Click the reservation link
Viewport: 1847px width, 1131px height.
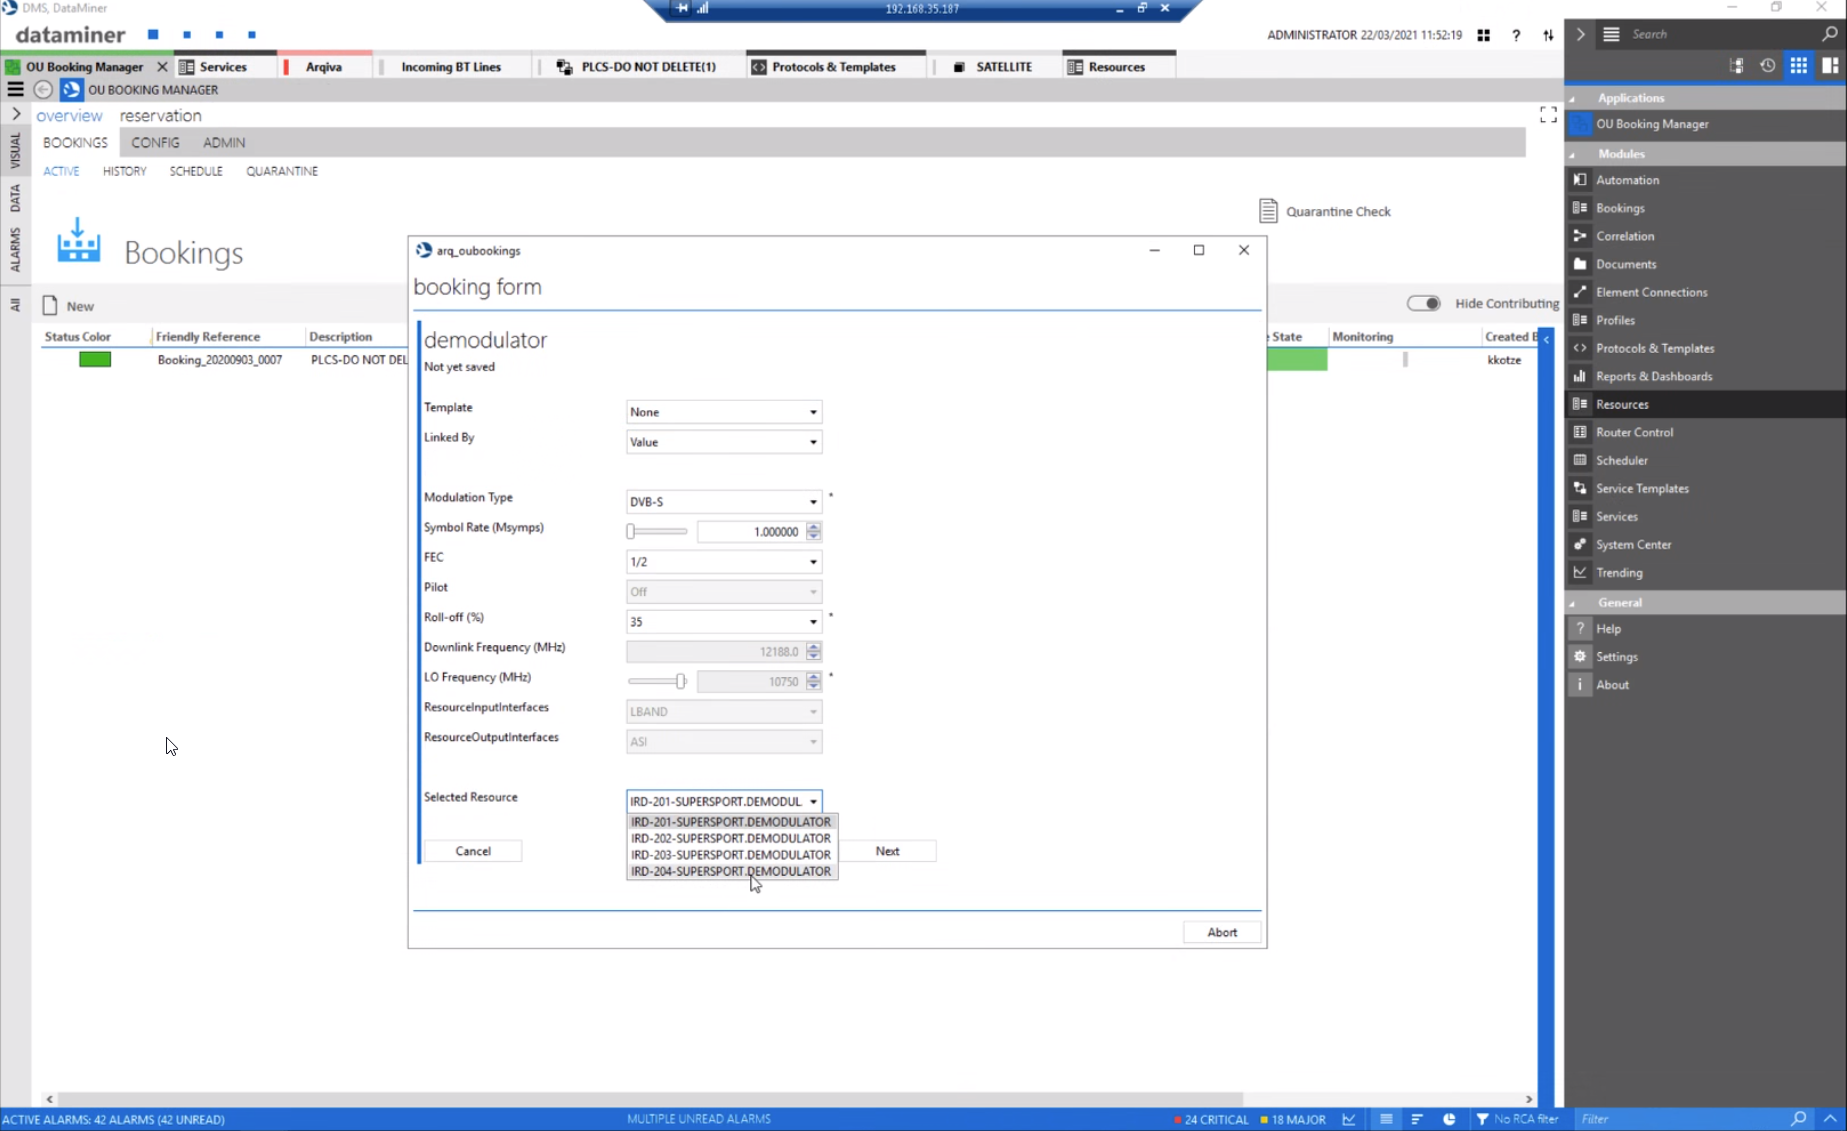tap(161, 116)
